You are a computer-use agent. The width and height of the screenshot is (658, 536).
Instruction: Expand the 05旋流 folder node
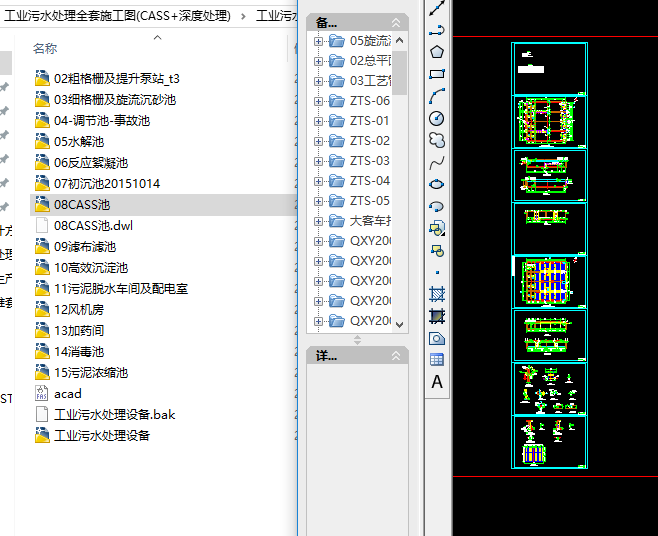(x=319, y=41)
